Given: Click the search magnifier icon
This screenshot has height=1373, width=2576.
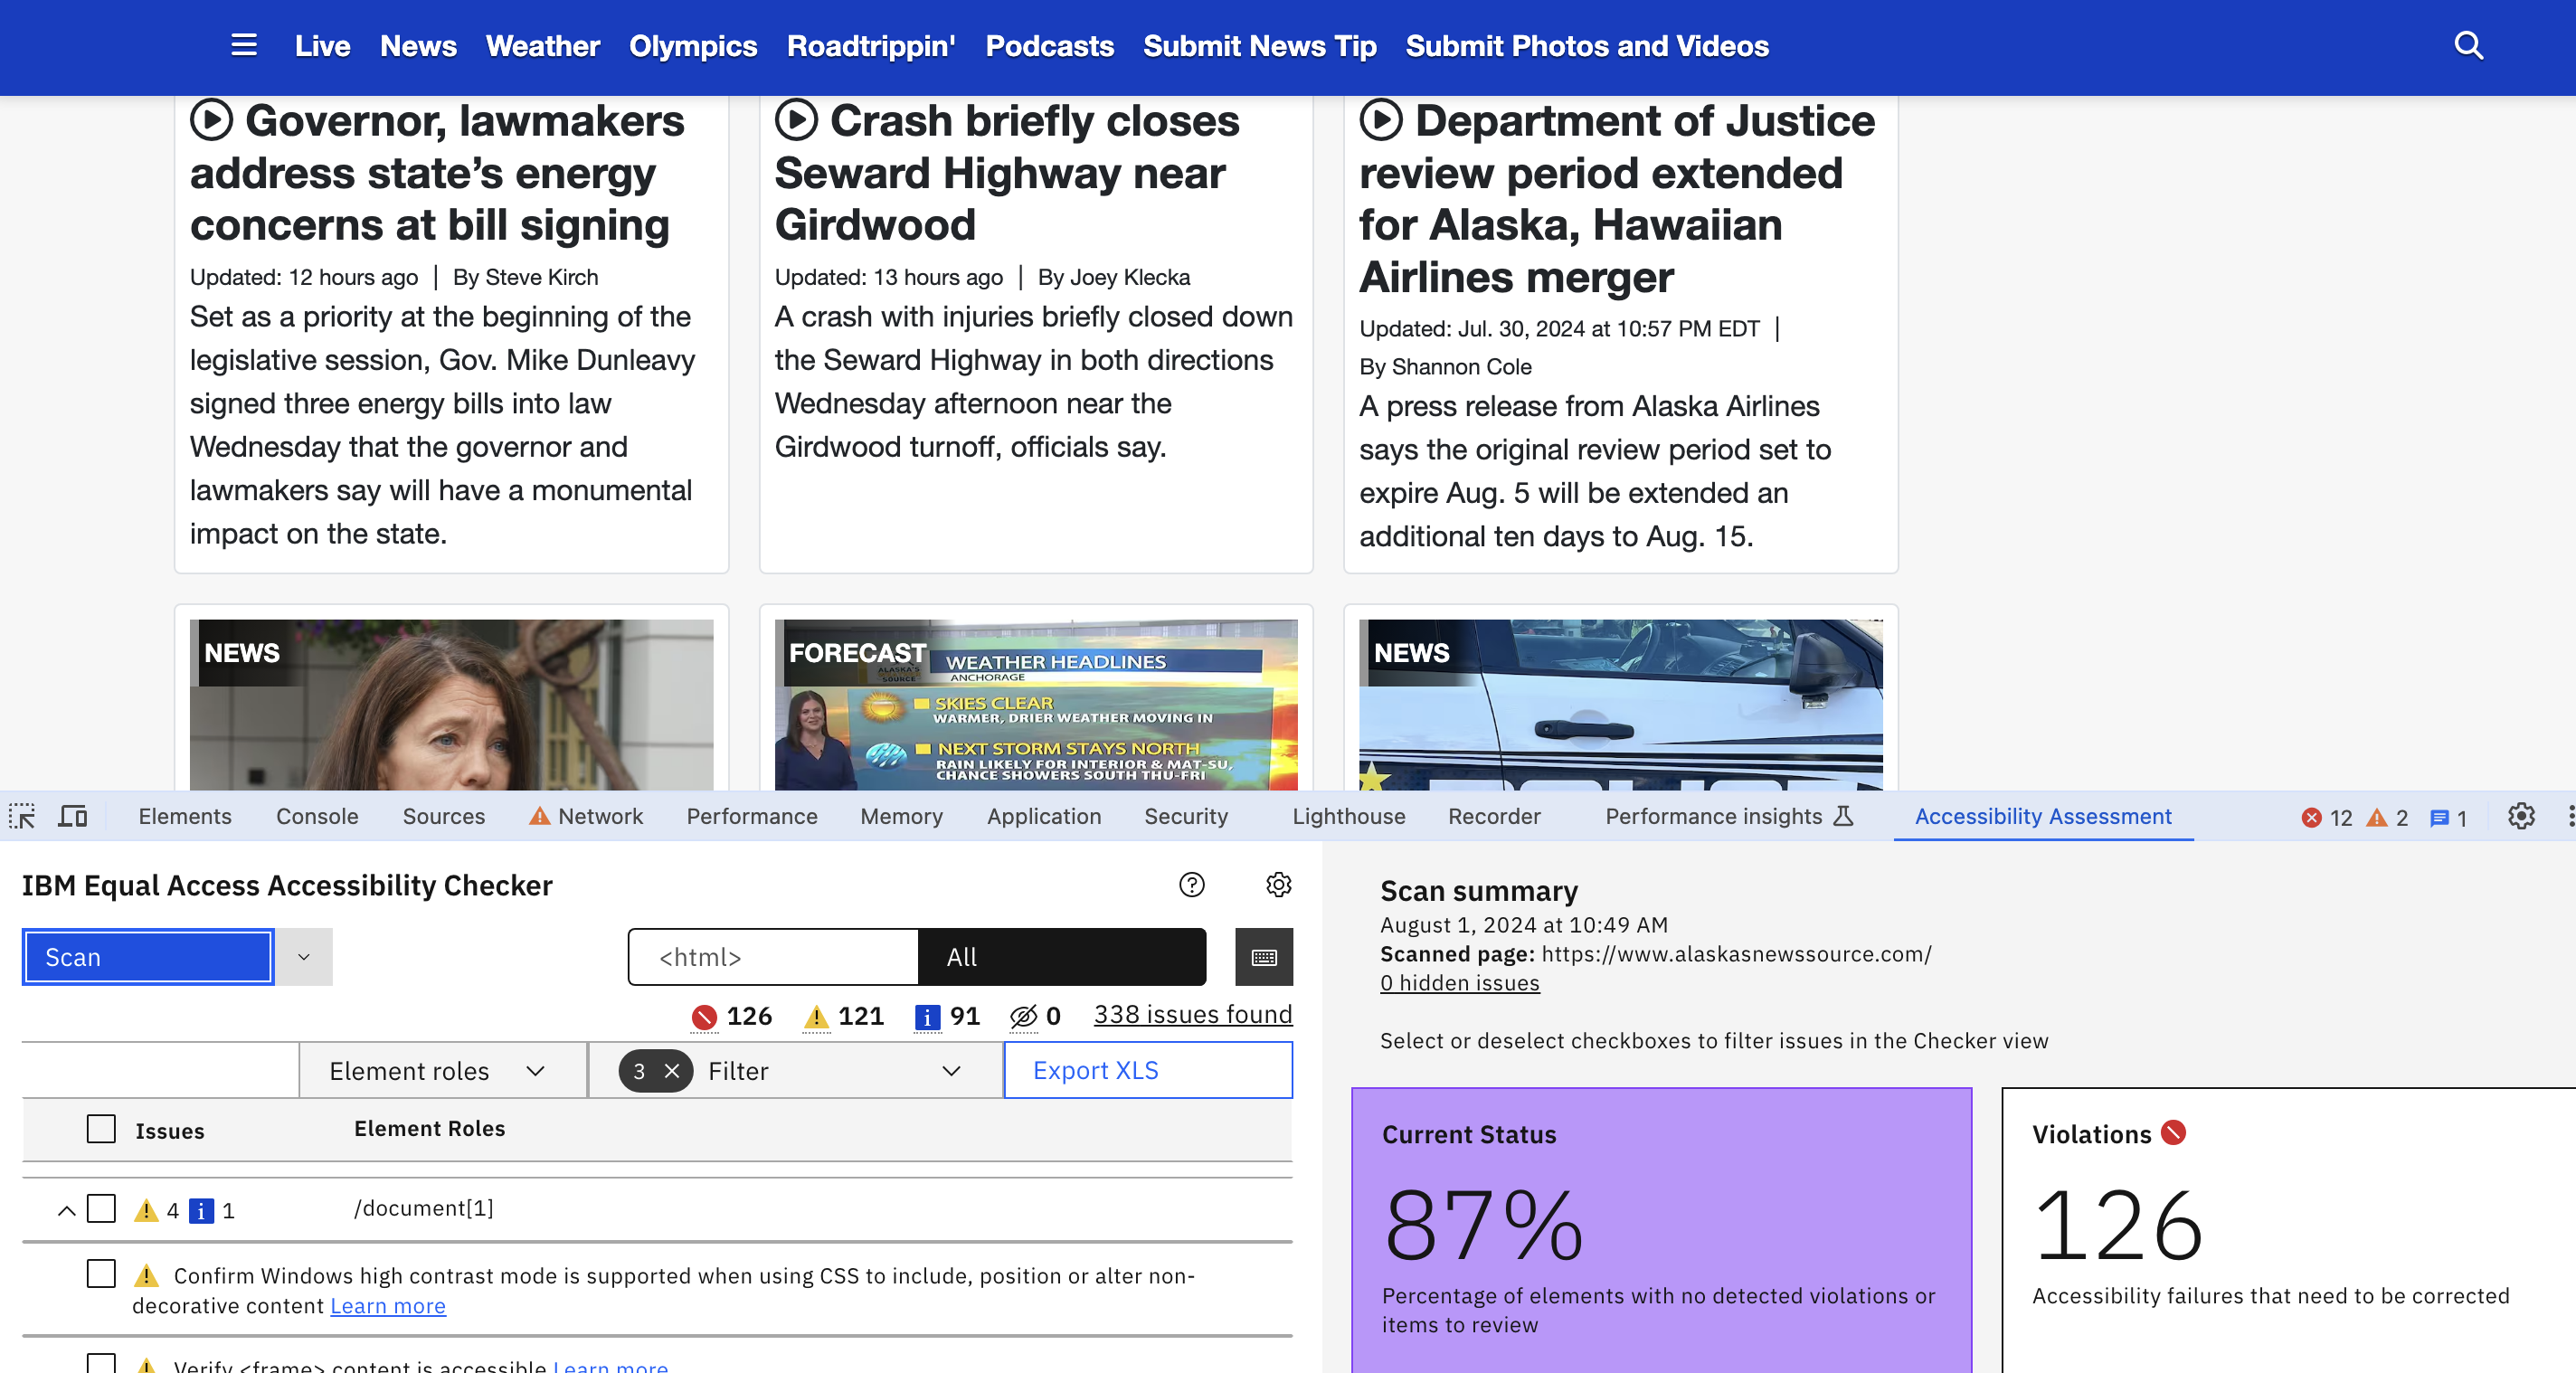Looking at the screenshot, I should tap(2468, 45).
